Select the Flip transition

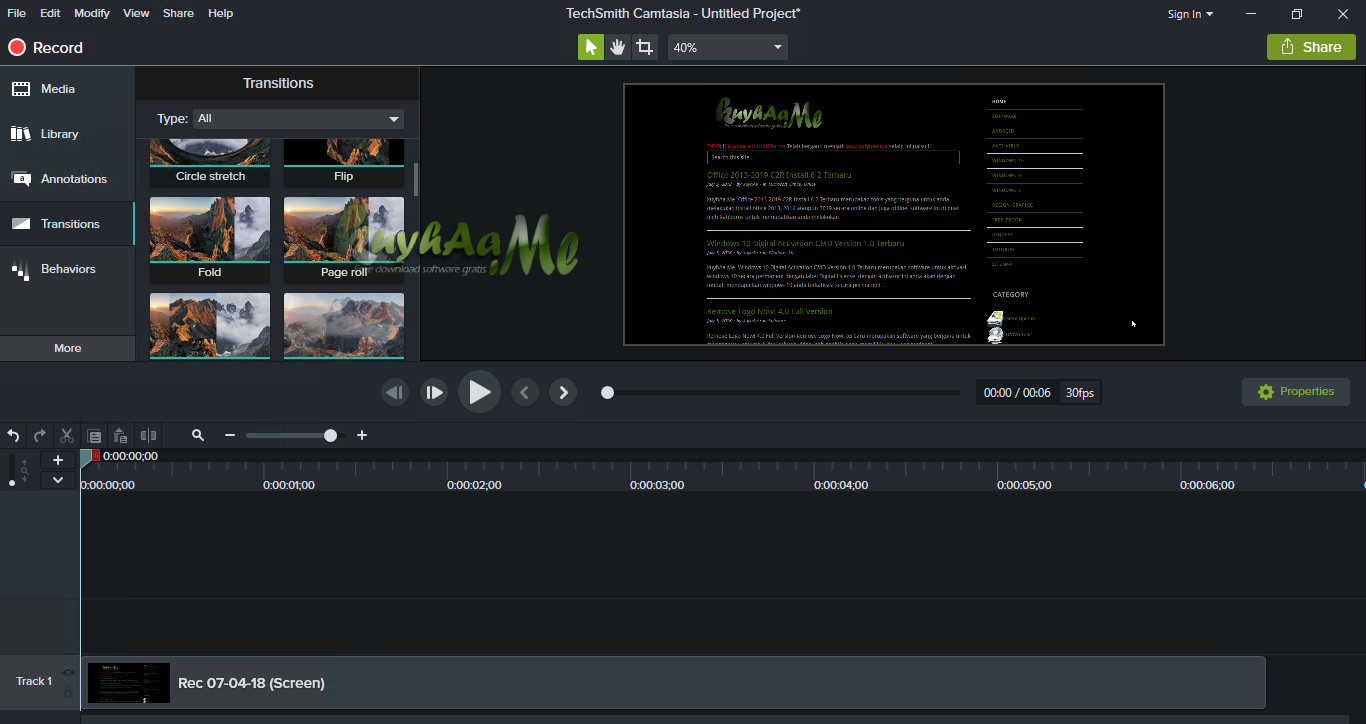344,162
